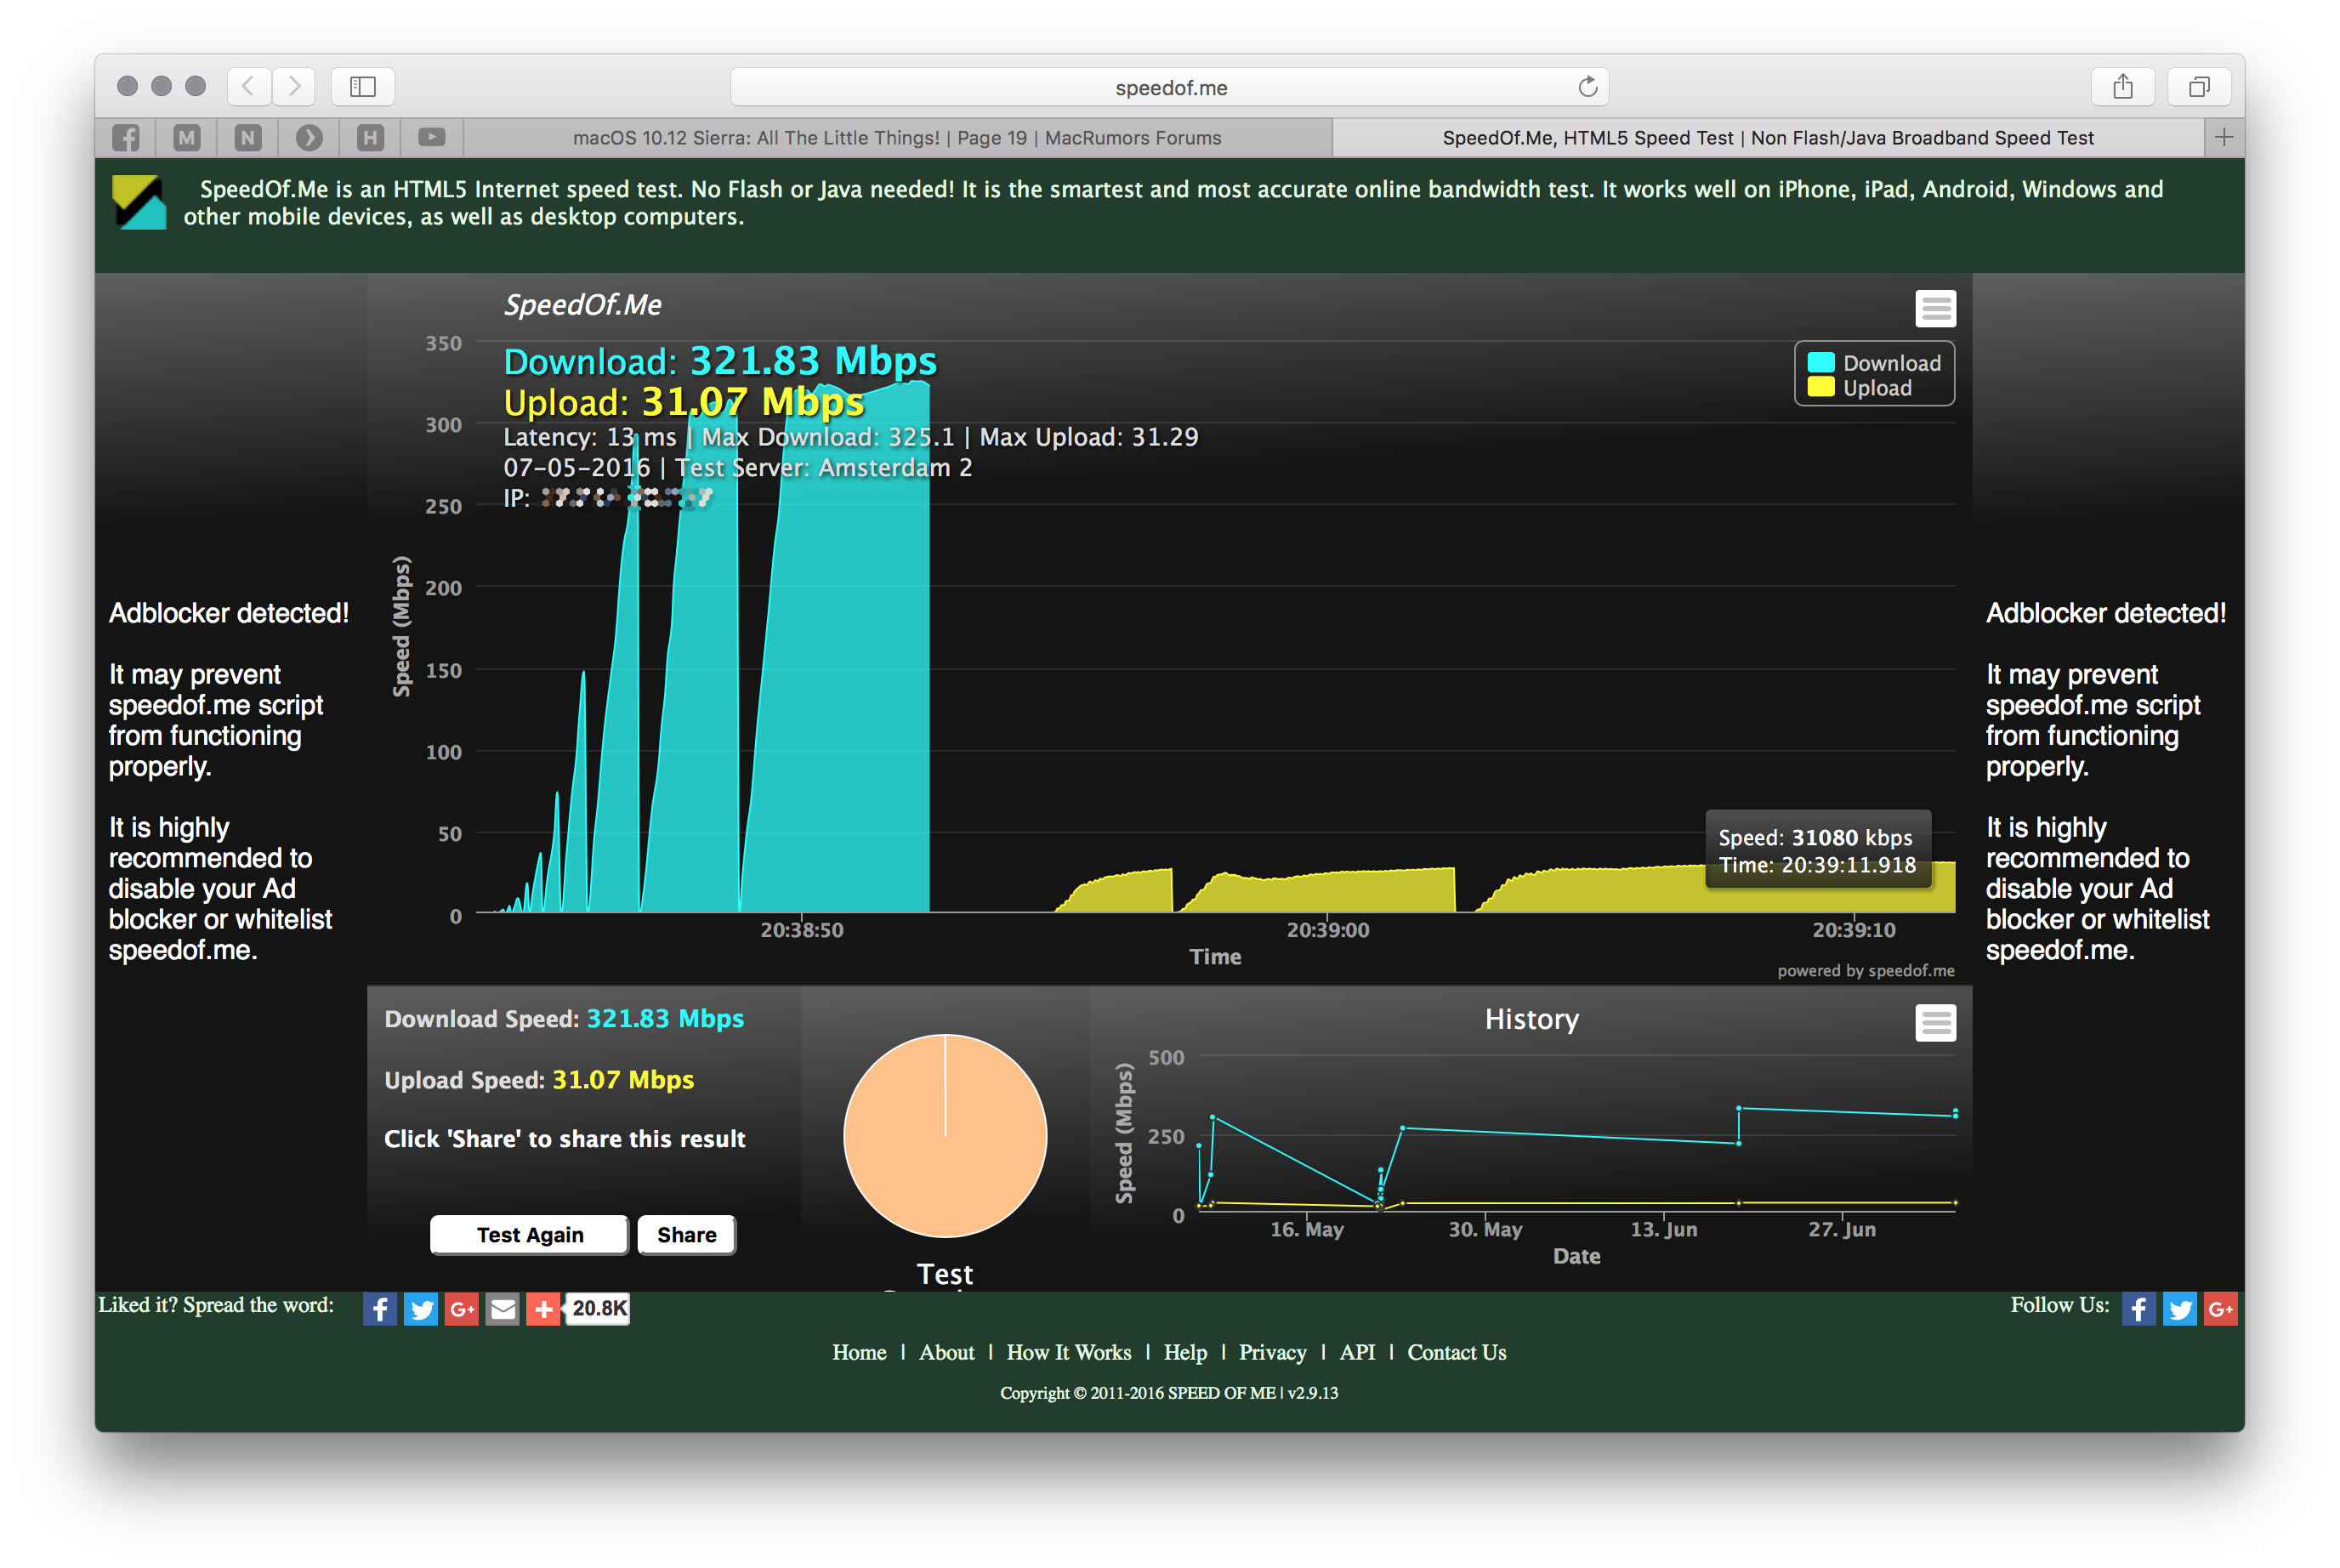Open the About footer link

click(x=946, y=1352)
